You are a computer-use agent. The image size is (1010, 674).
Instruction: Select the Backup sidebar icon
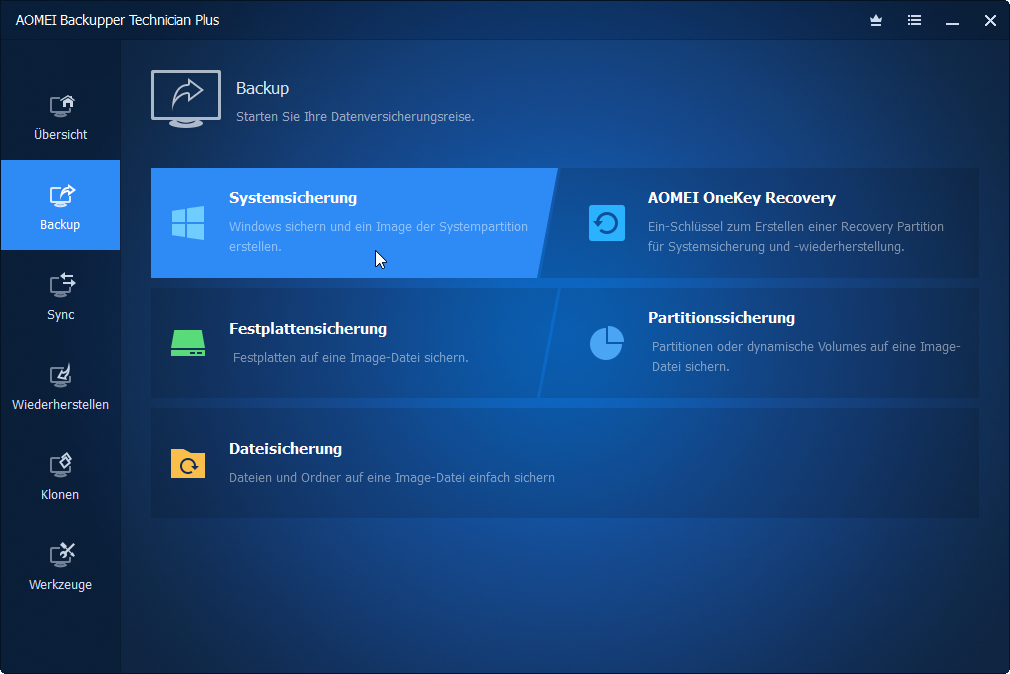click(x=62, y=195)
